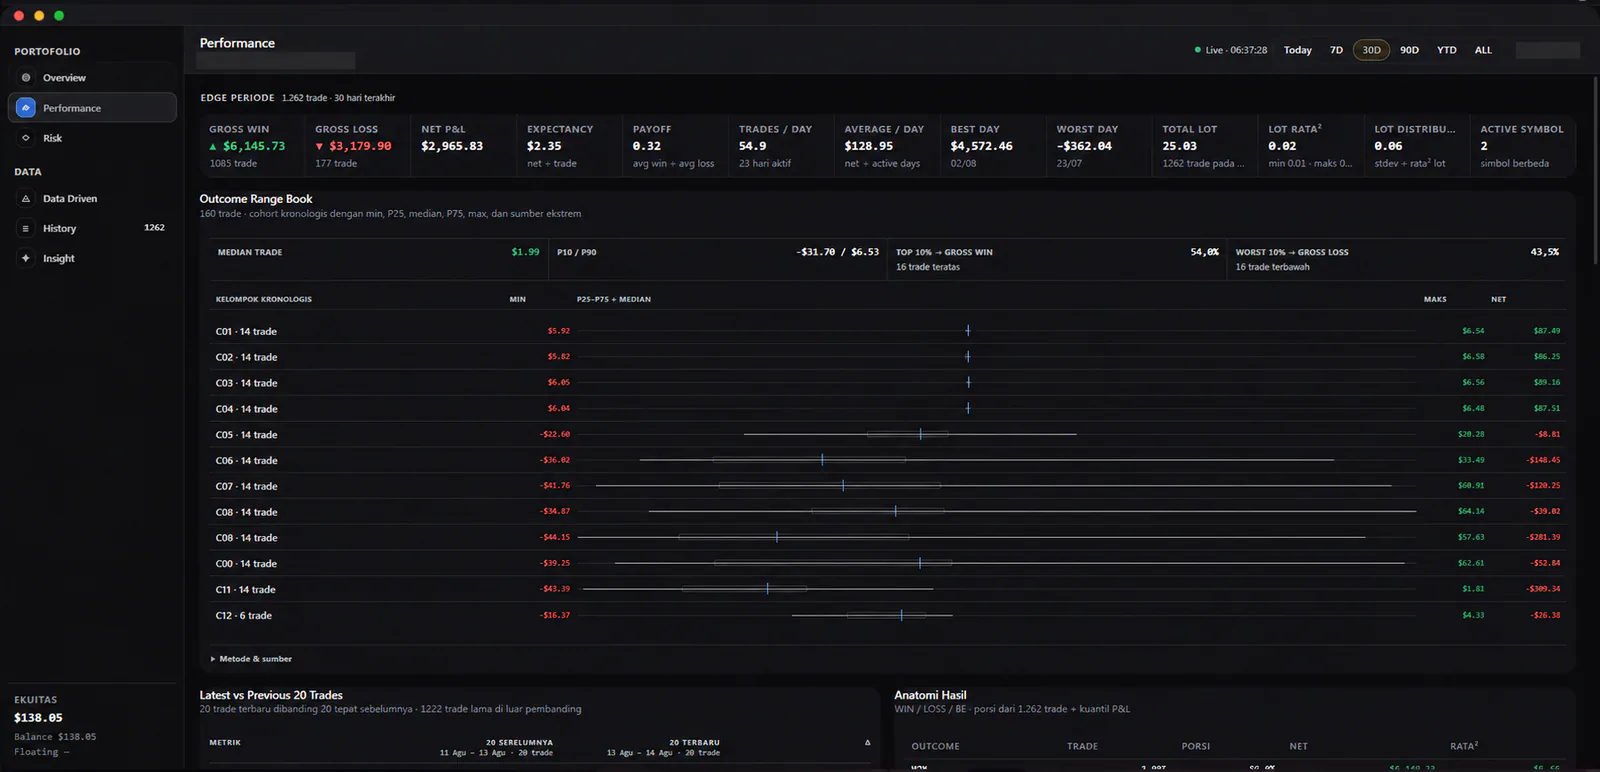Select the YTD period filter
Viewport: 1600px width, 772px height.
tap(1446, 50)
